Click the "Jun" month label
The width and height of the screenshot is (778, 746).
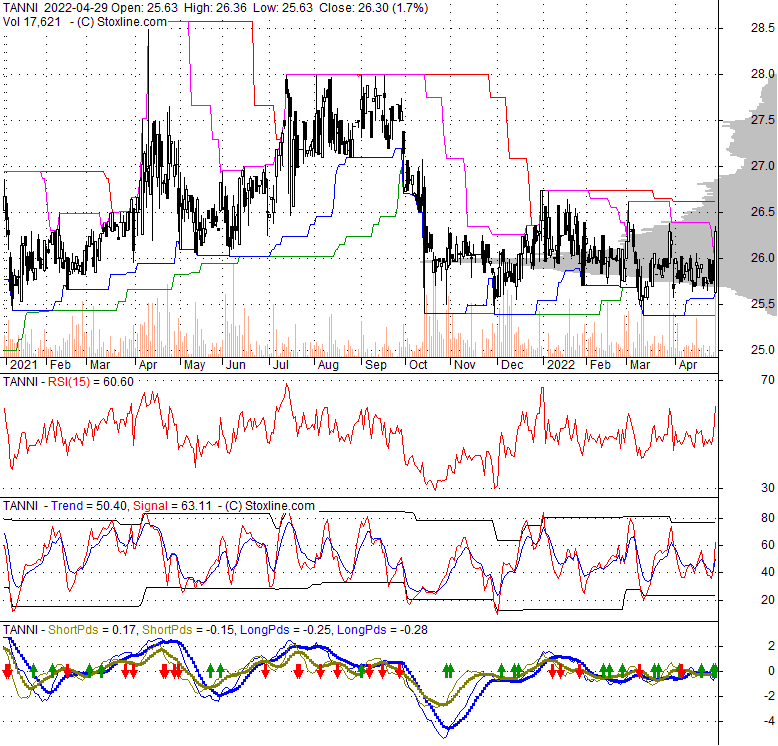pos(236,365)
